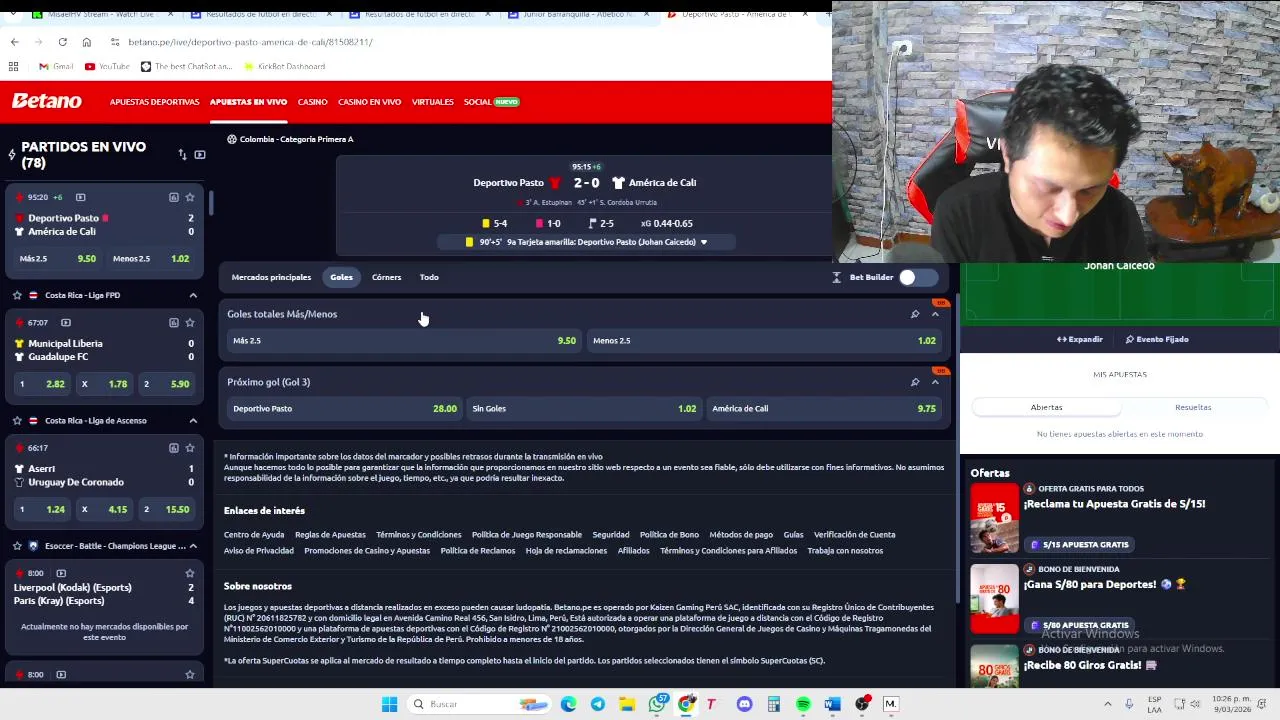The width and height of the screenshot is (1280, 720).
Task: Select Sin Goles at 1.02
Action: (x=584, y=408)
